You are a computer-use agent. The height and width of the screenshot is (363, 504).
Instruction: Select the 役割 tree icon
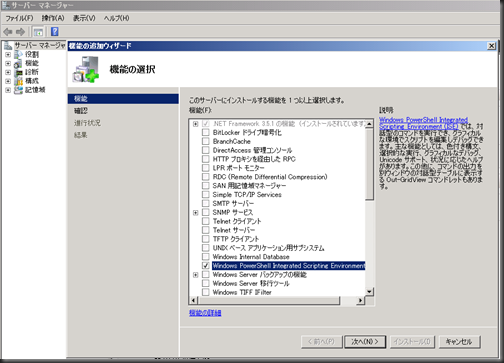[x=18, y=54]
